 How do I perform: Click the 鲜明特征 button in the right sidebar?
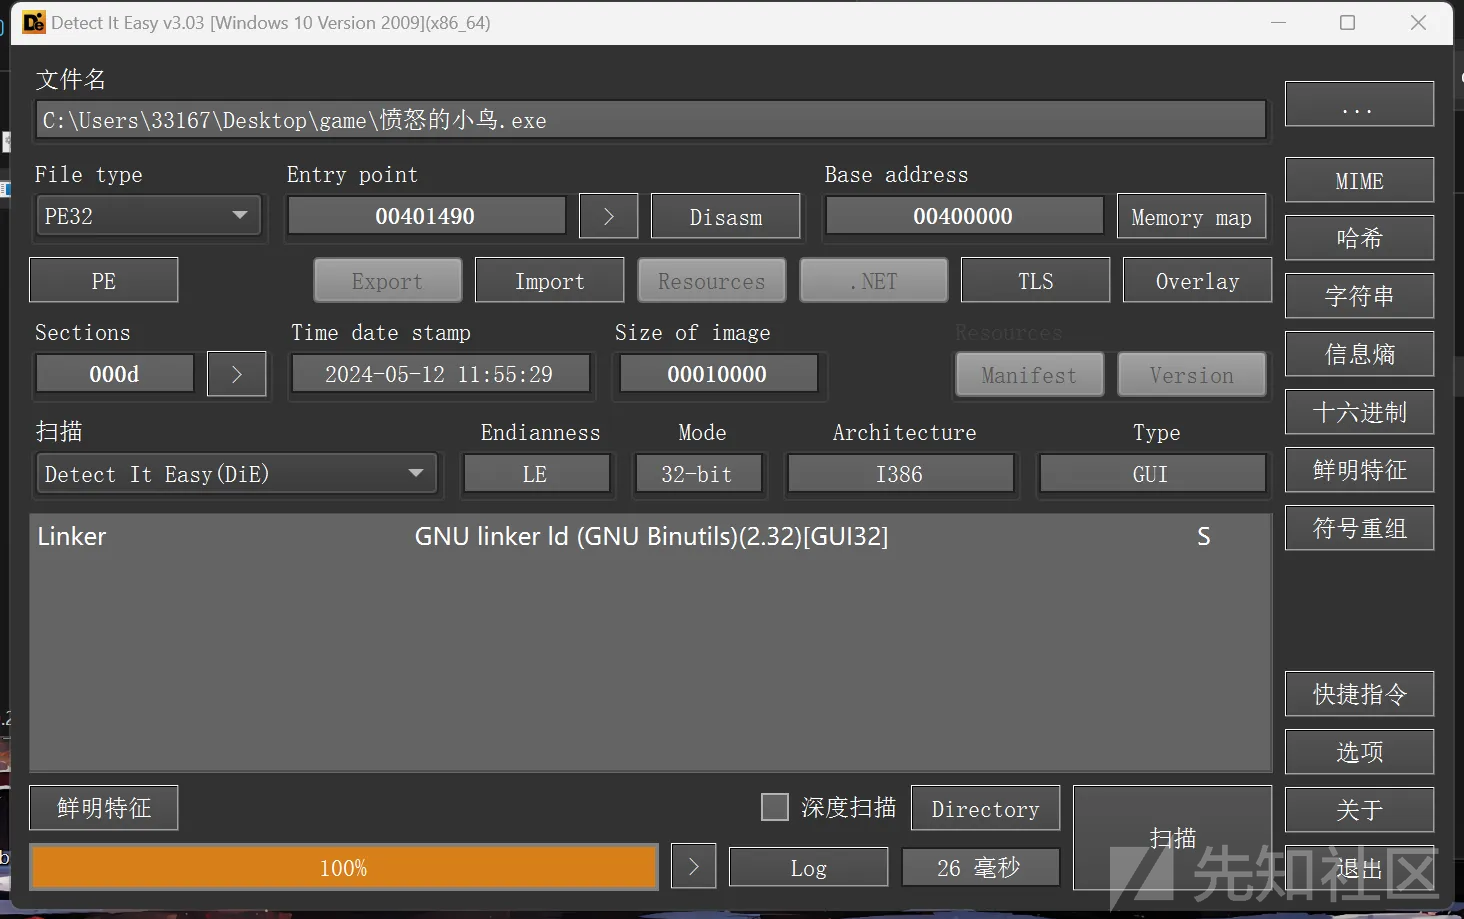[x=1359, y=471]
